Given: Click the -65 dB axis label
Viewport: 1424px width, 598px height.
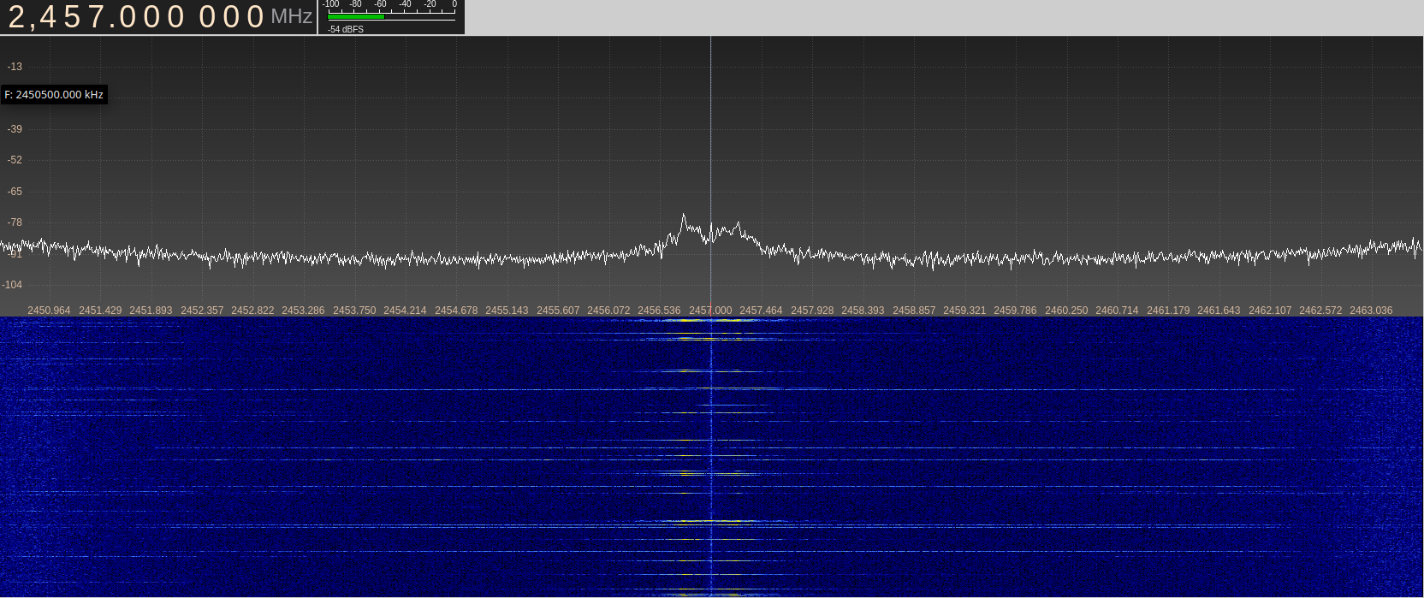Looking at the screenshot, I should pyautogui.click(x=15, y=191).
